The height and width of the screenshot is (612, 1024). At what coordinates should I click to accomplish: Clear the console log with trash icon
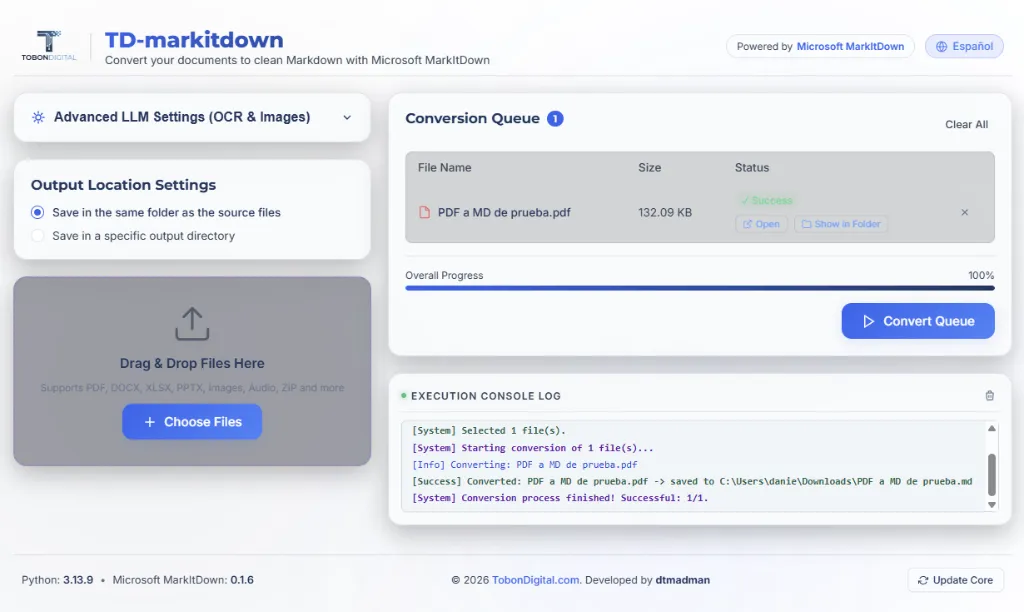(x=989, y=396)
